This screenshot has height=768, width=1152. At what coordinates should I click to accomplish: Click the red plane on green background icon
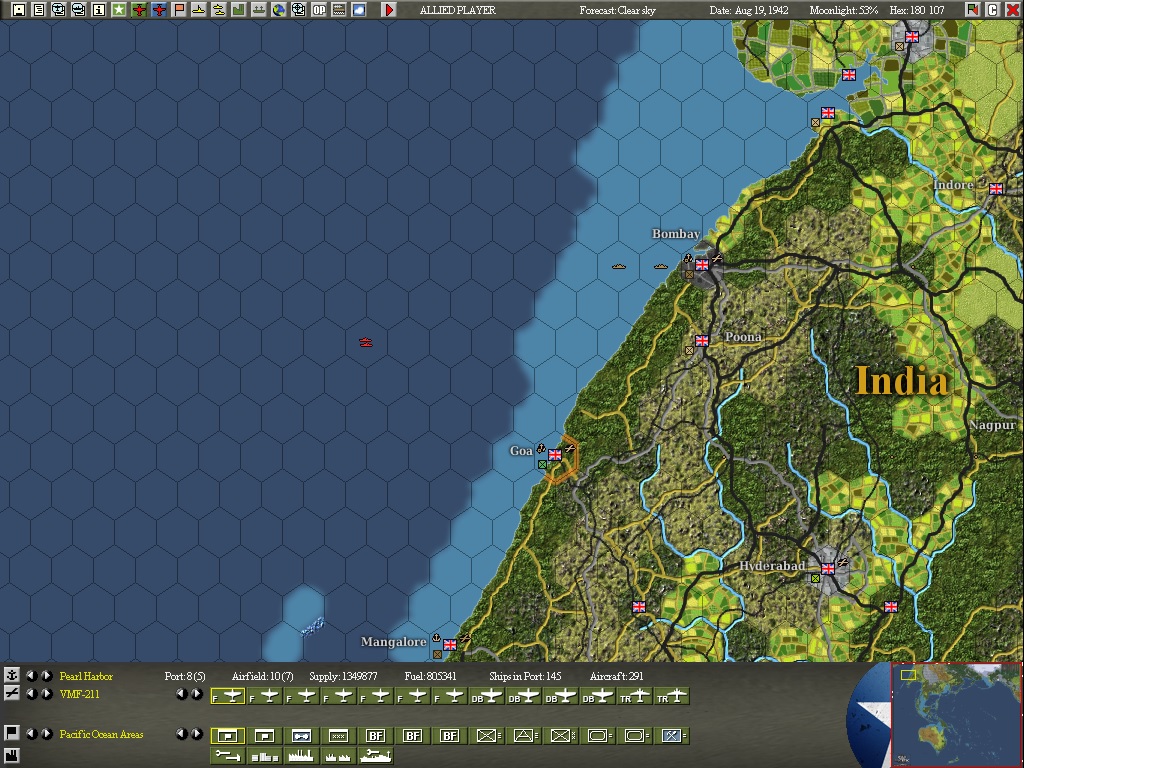coord(139,10)
